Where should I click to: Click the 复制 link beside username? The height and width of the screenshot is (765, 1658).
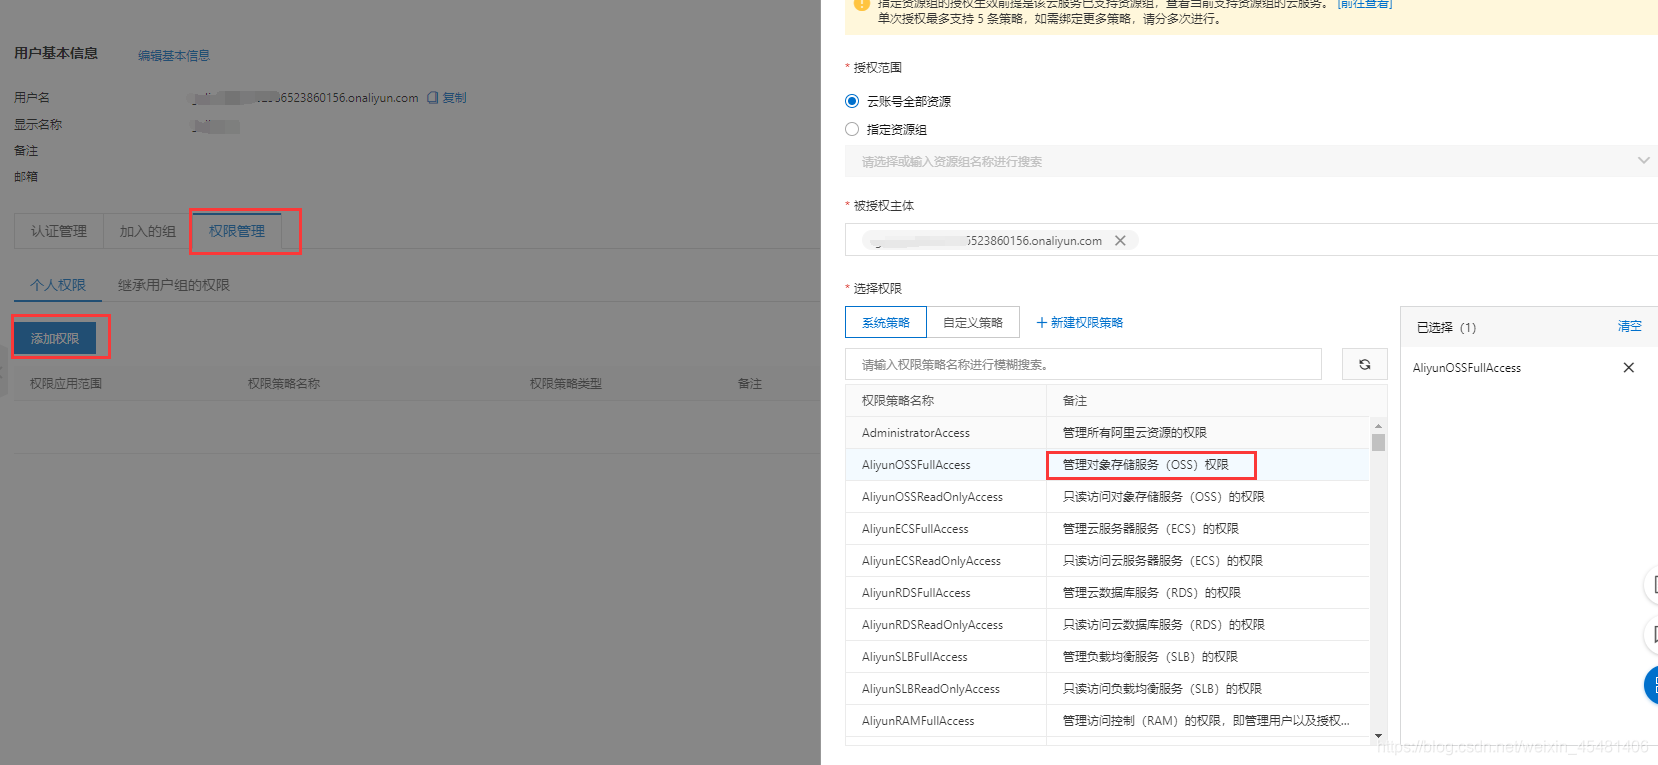[x=454, y=98]
